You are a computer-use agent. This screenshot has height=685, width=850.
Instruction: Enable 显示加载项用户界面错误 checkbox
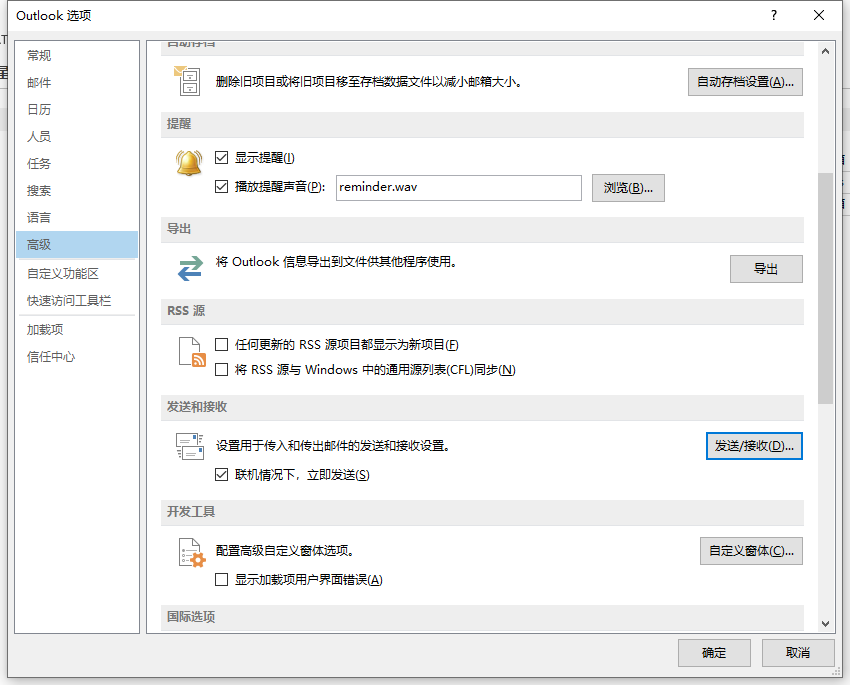click(x=221, y=580)
